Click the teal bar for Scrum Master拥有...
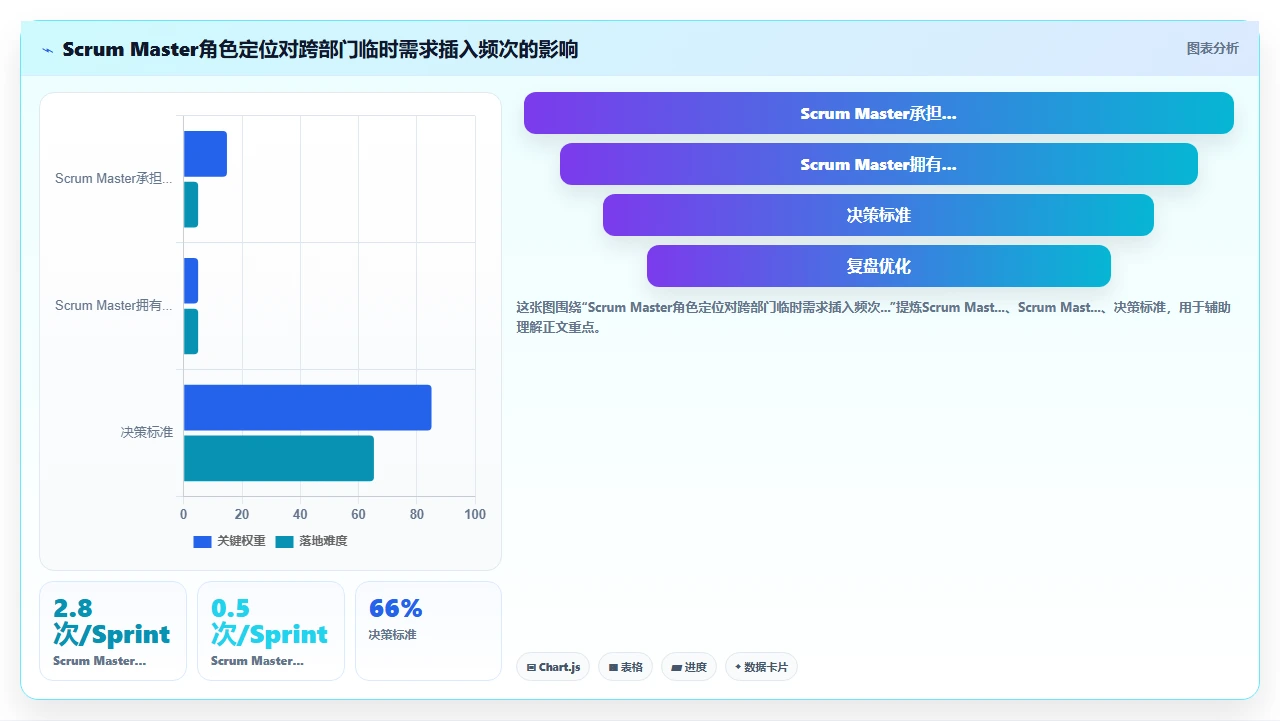 pyautogui.click(x=191, y=331)
